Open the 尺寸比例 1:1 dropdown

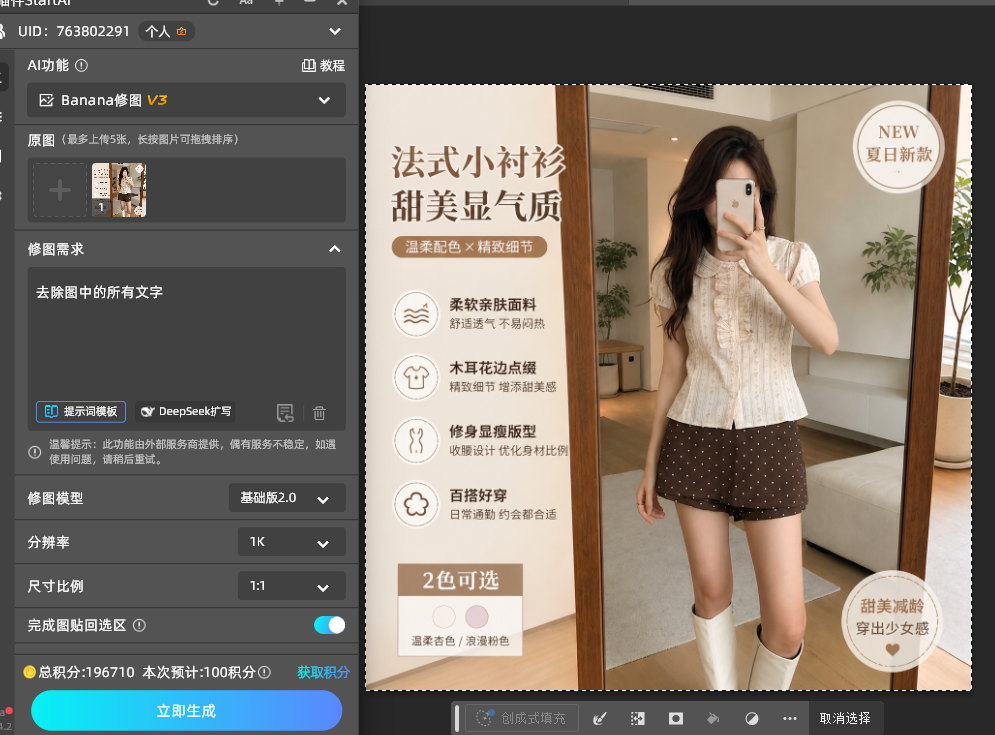tap(291, 586)
